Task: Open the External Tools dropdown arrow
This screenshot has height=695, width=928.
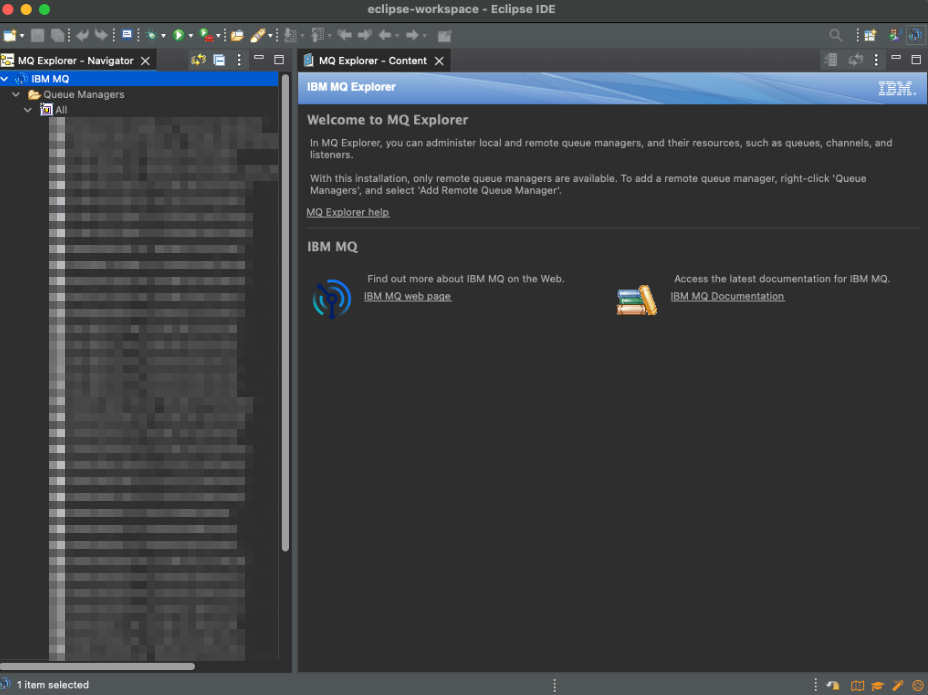Action: click(x=218, y=36)
